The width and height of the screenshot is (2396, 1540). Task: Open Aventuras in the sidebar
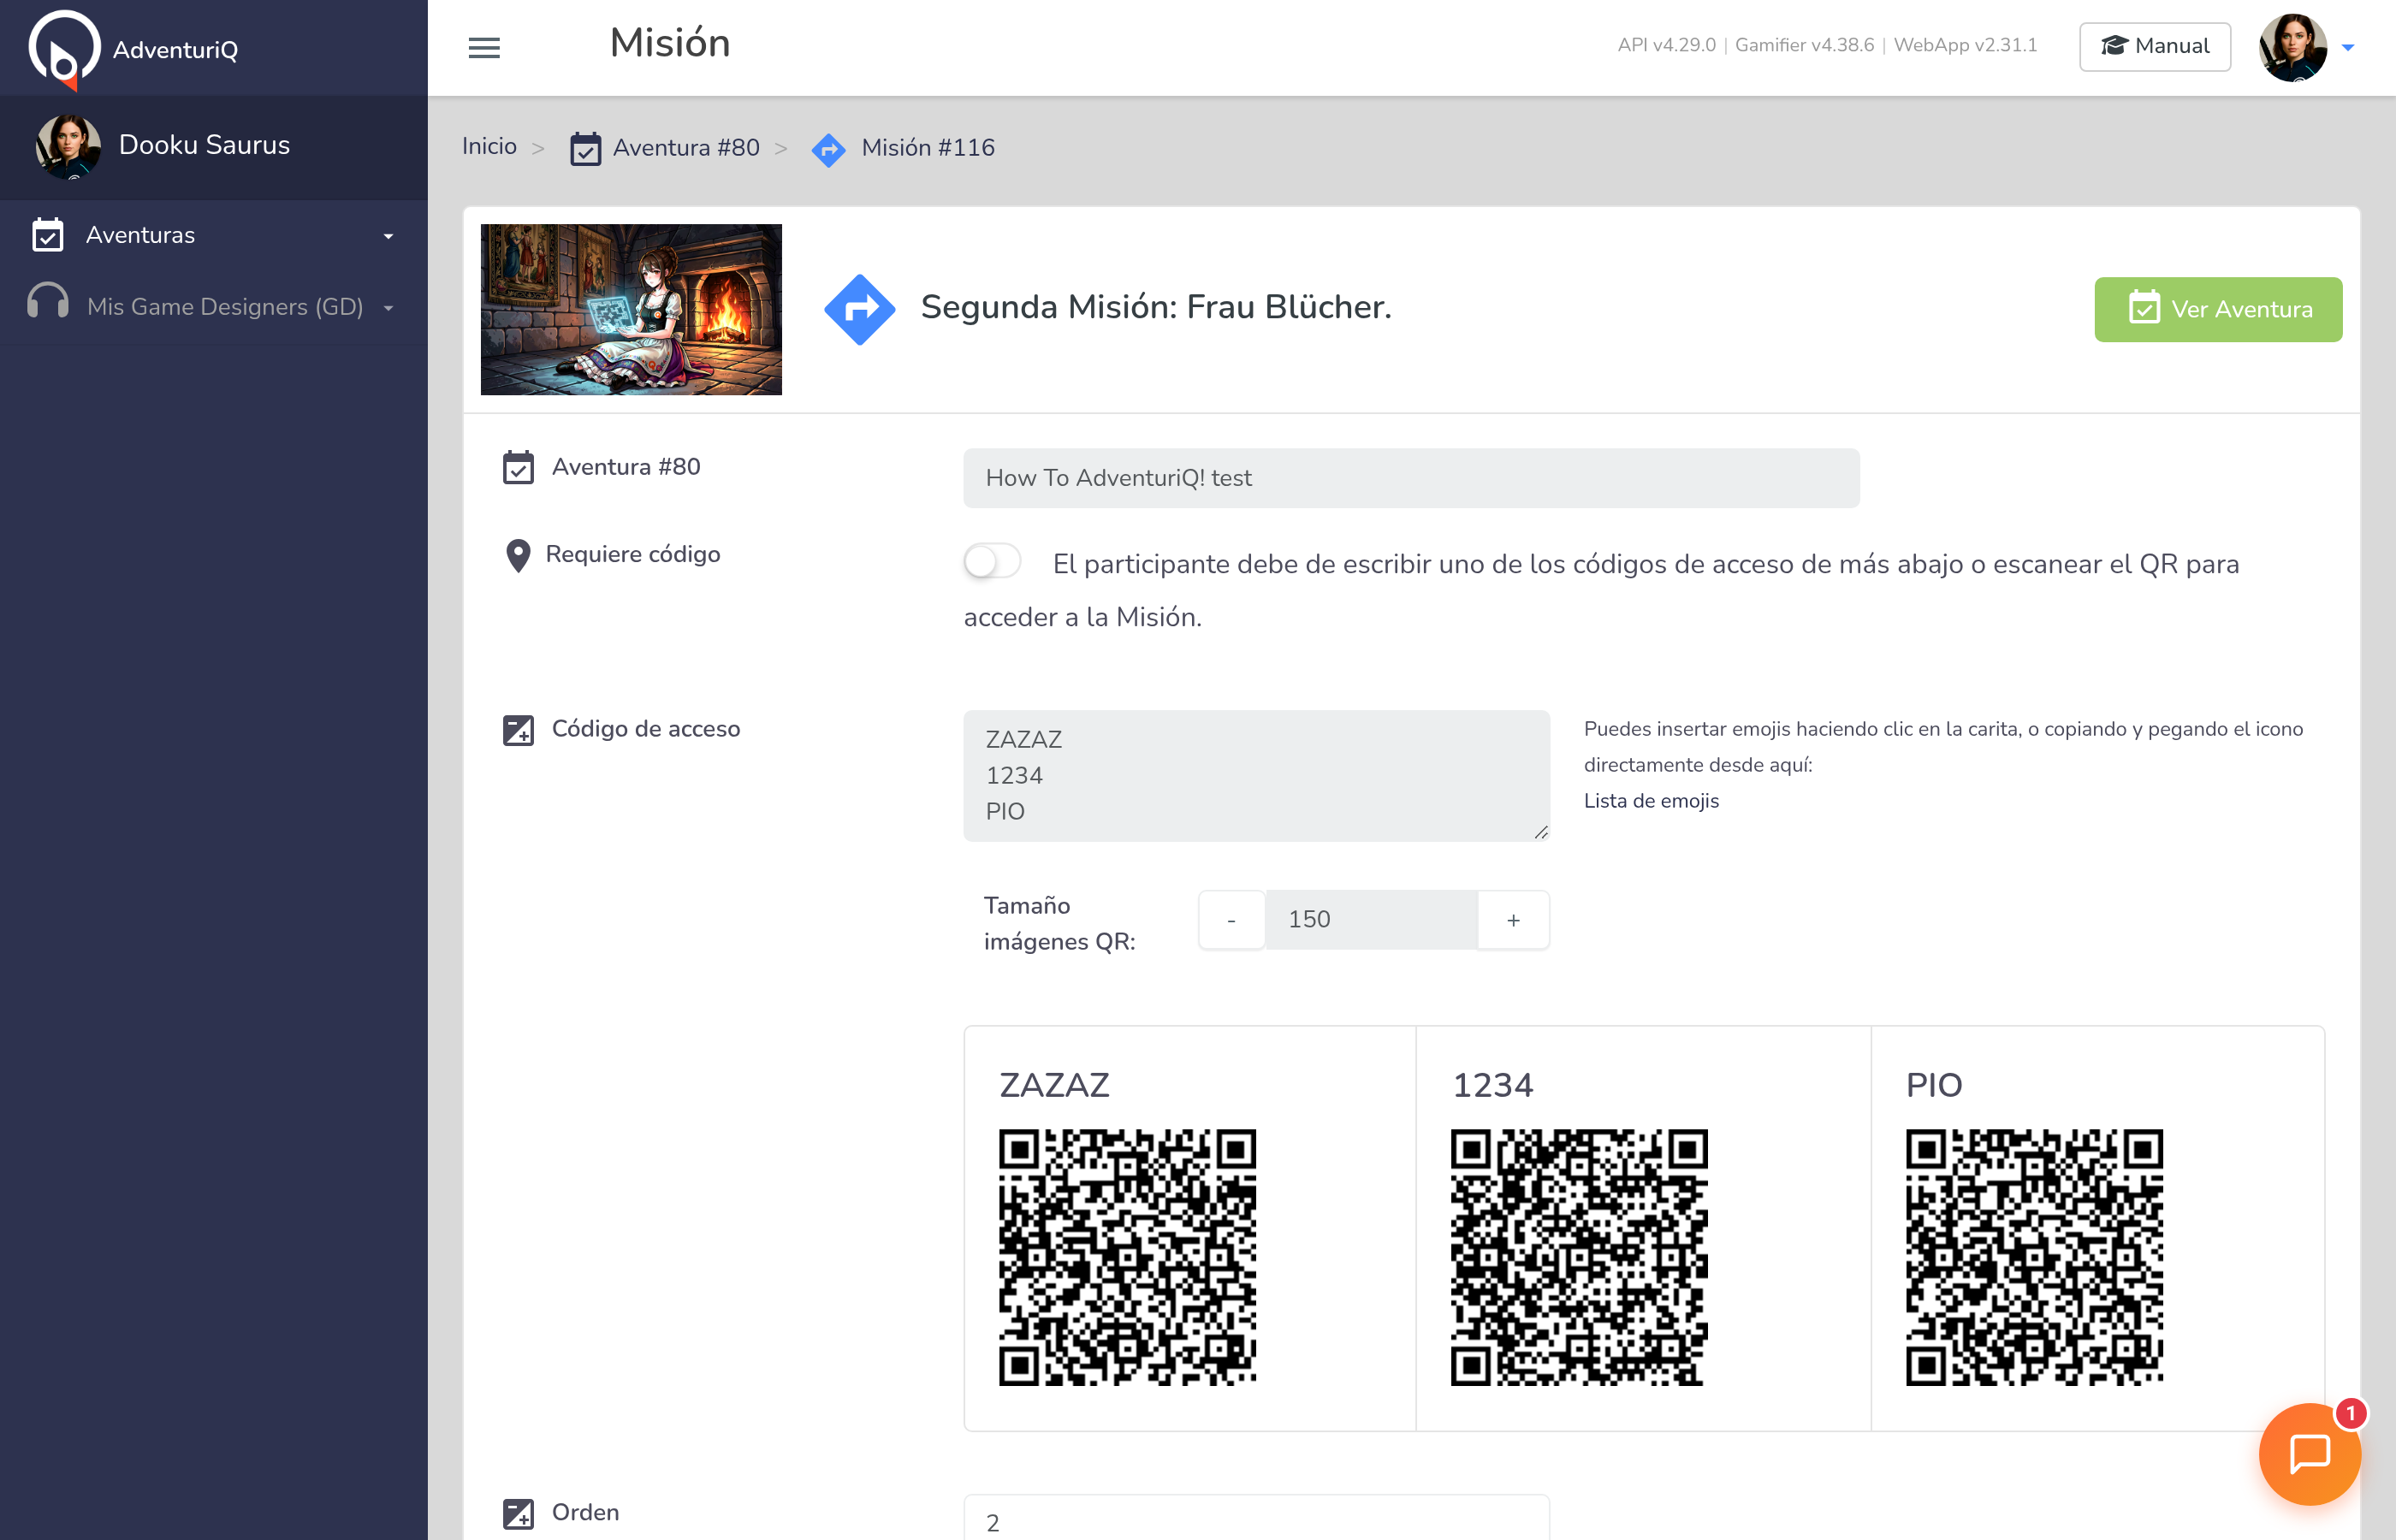tap(214, 235)
